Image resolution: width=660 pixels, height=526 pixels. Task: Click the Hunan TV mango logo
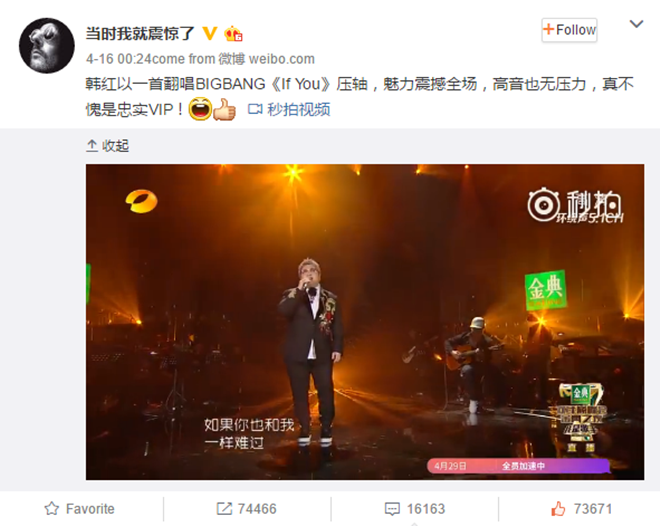click(x=141, y=201)
